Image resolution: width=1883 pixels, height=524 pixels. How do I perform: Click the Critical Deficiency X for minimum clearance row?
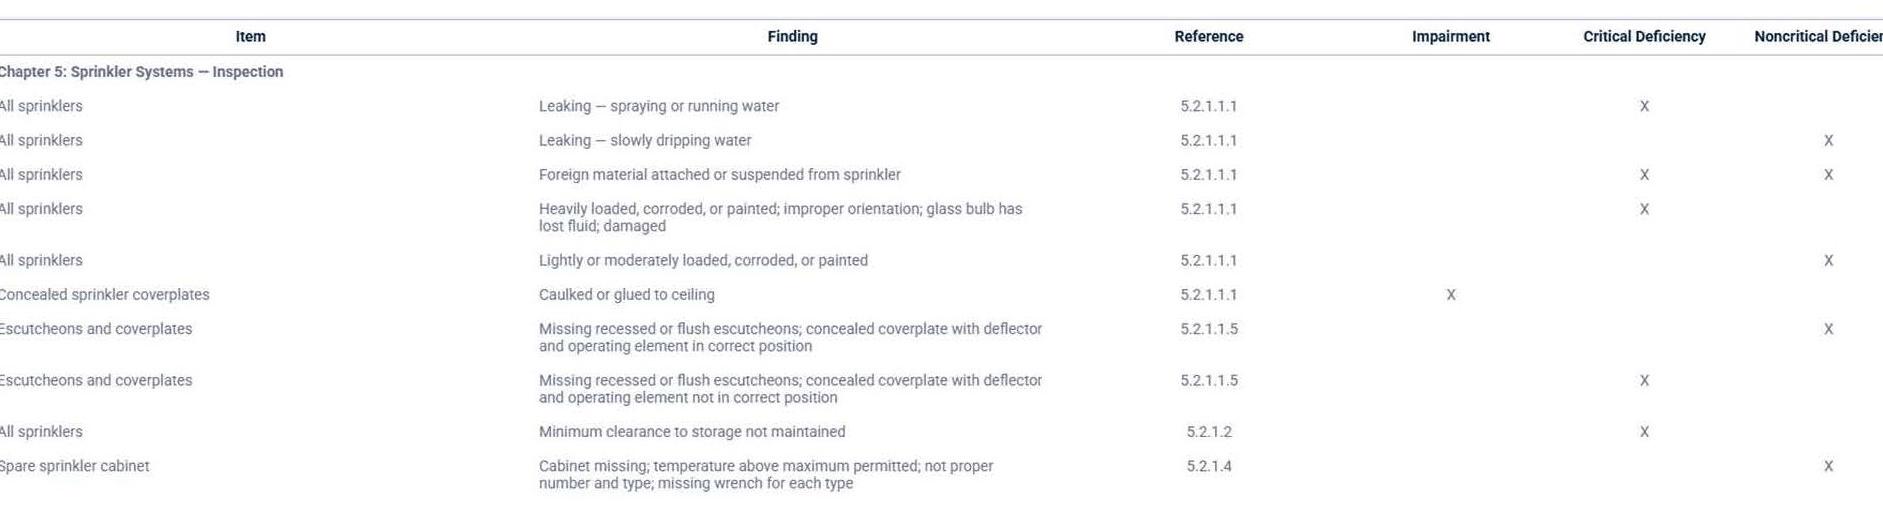(1644, 432)
